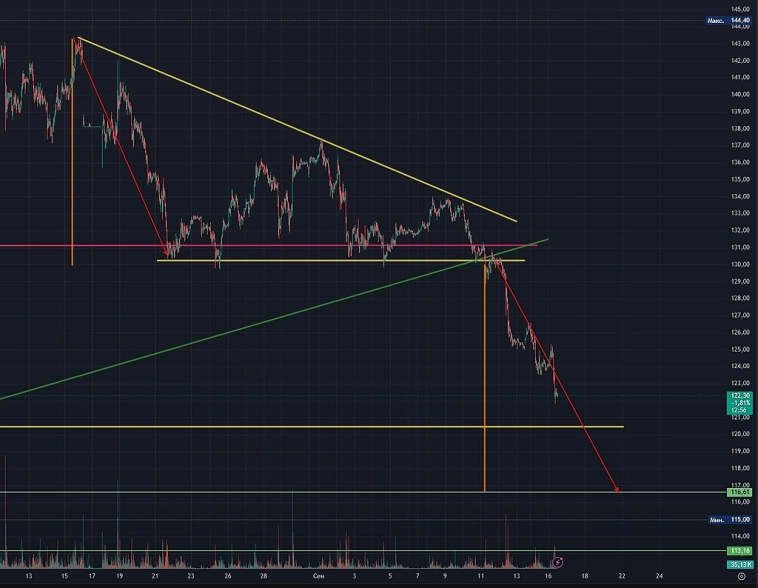This screenshot has width=758, height=588.
Task: Click date 24 on the time axis
Action: tap(659, 576)
